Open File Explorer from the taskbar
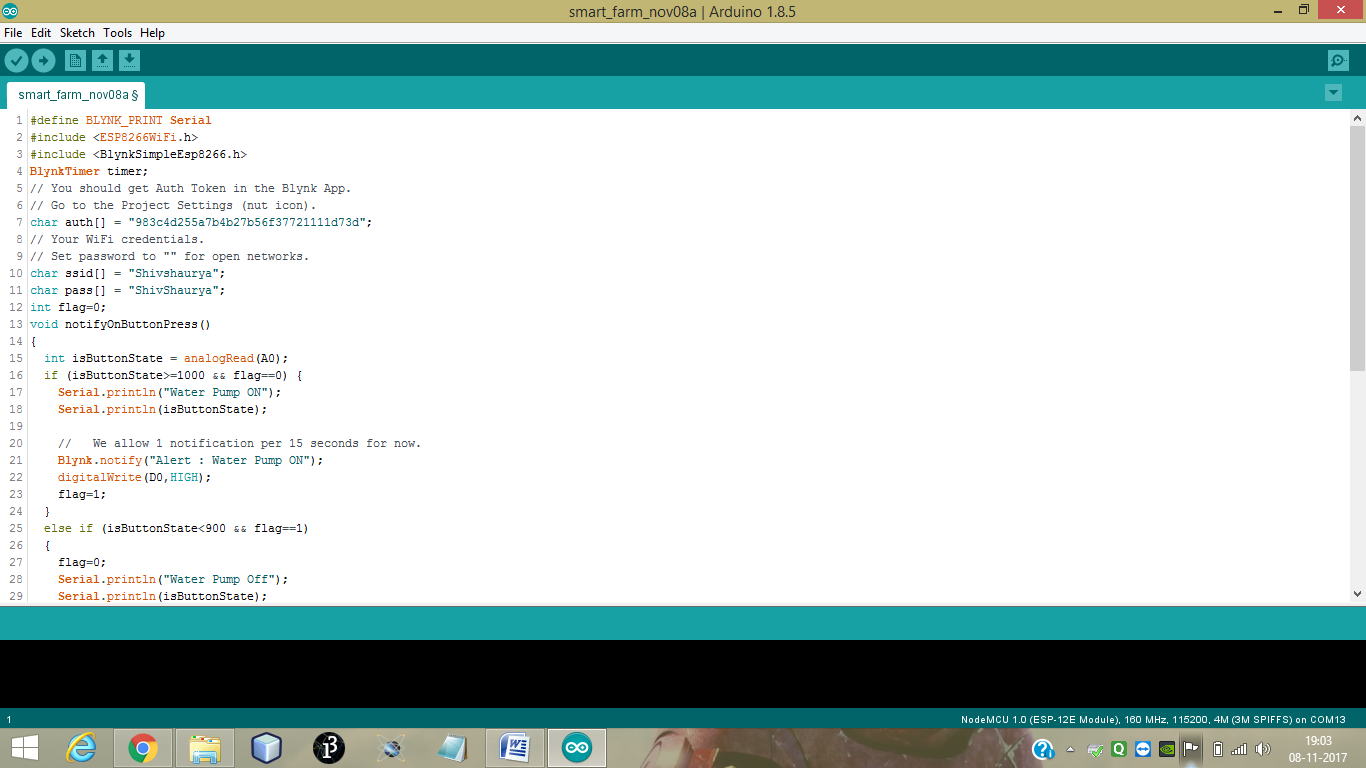 pos(205,748)
